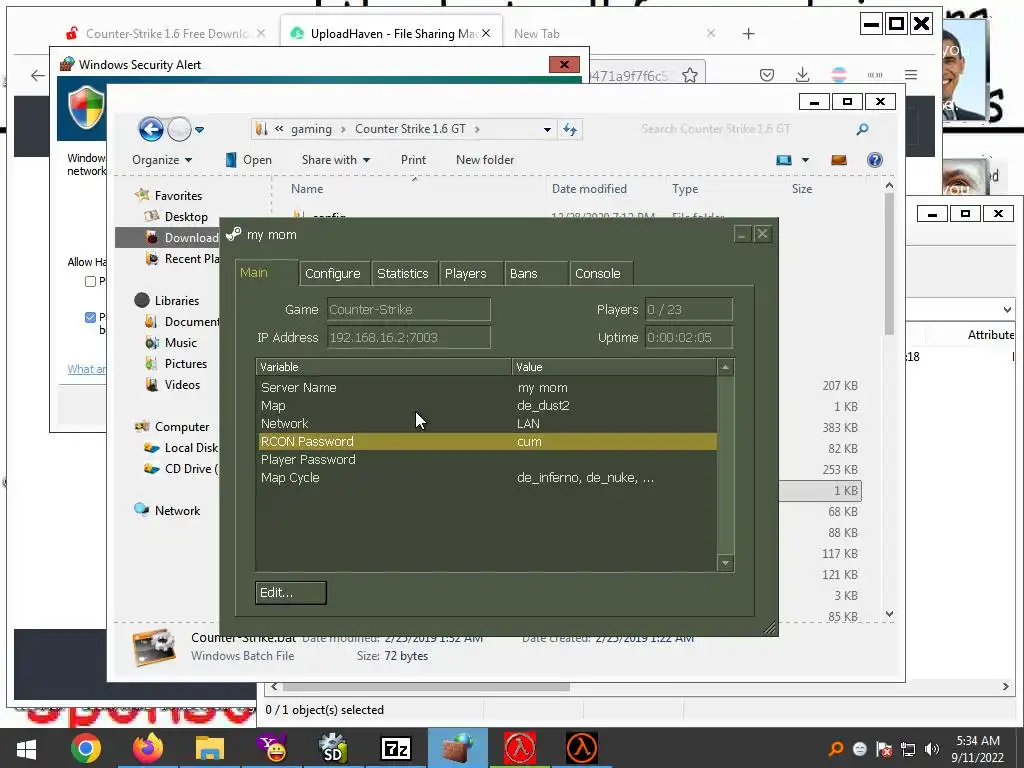Switch to UploadHaven Firefox tab

point(393,33)
